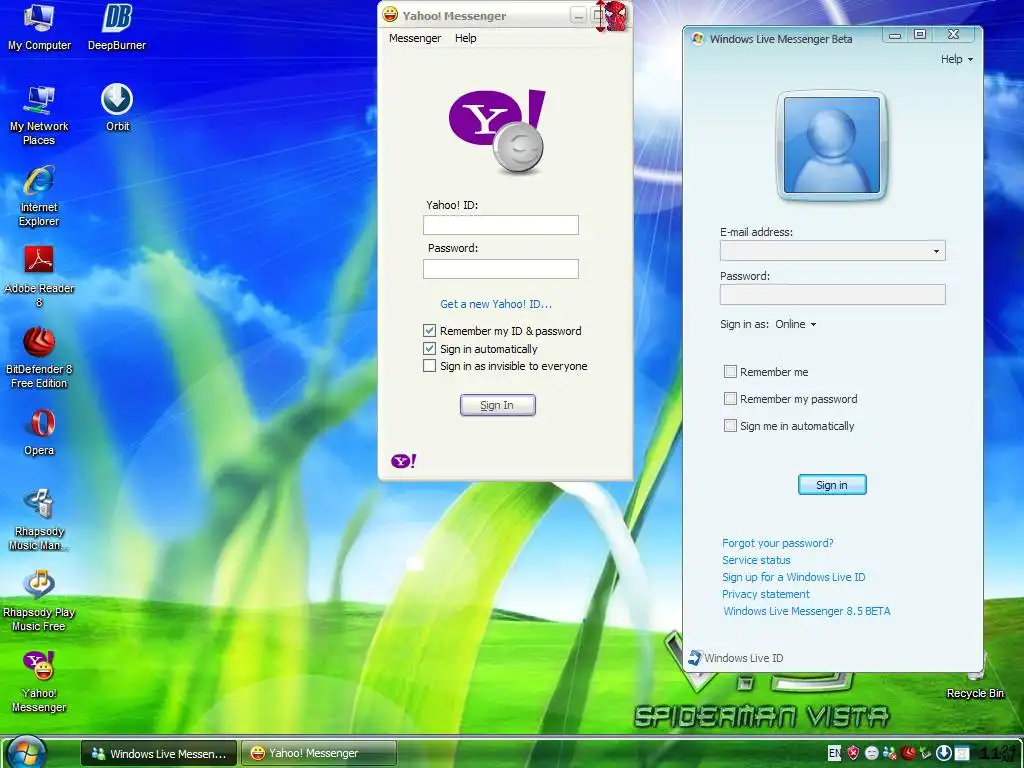
Task: Click the EN language indicator in tray
Action: pos(835,753)
